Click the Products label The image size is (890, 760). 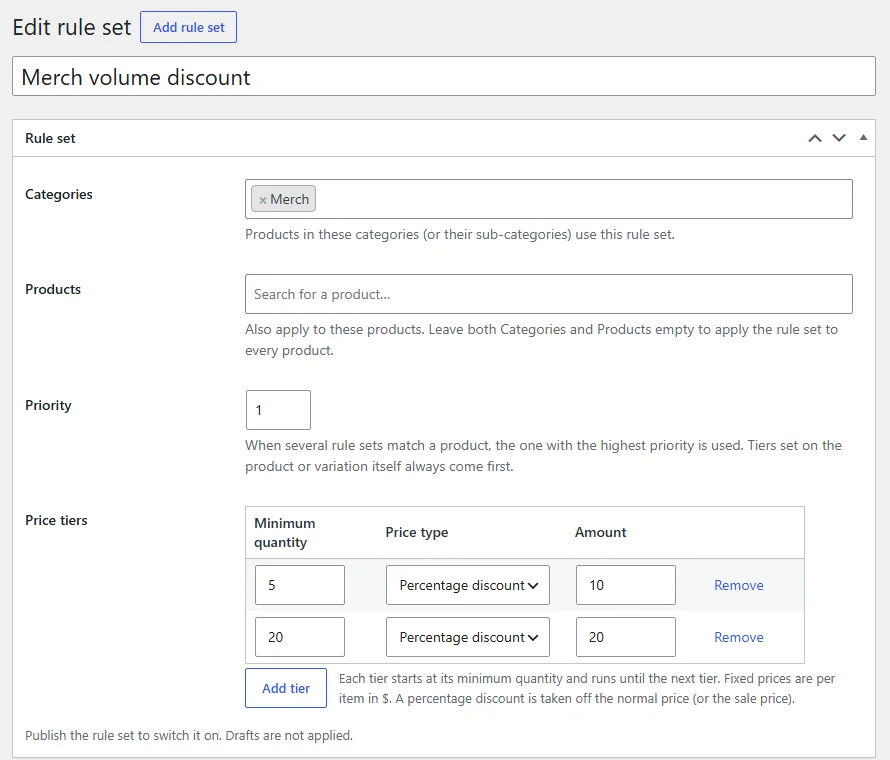(53, 289)
